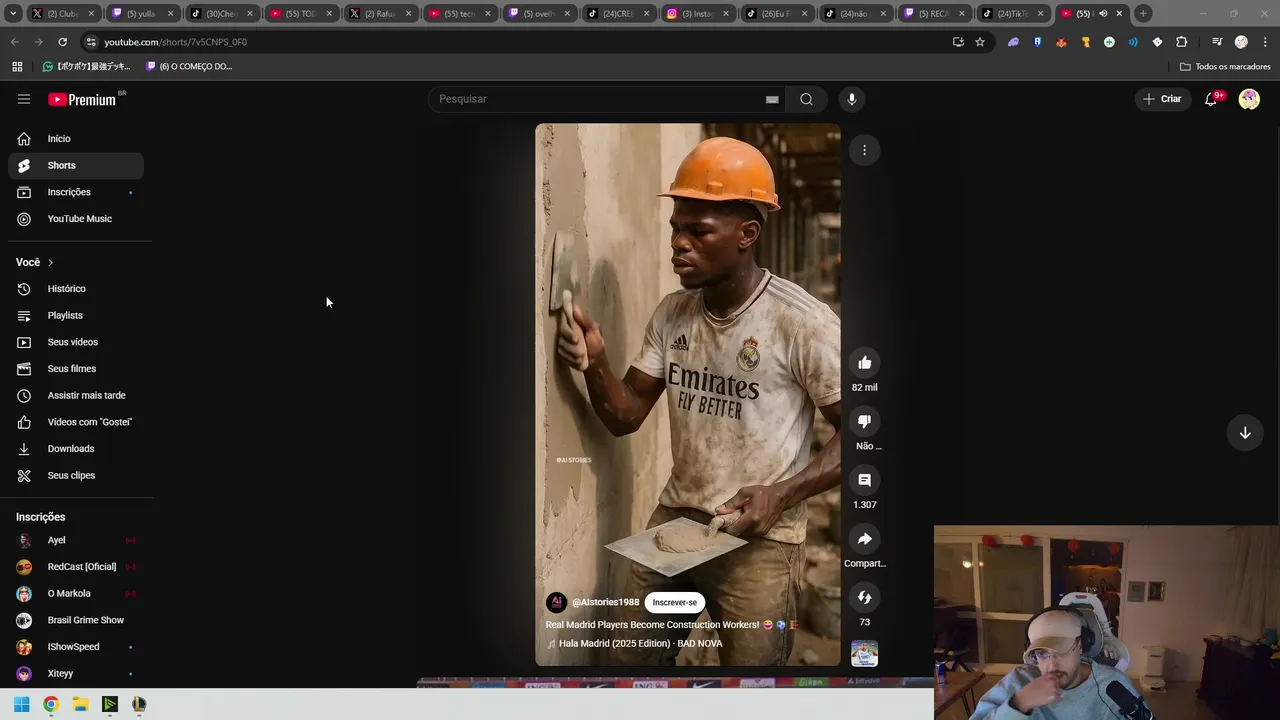Open Histórico in the sidebar
Image resolution: width=1280 pixels, height=720 pixels.
coord(76,289)
